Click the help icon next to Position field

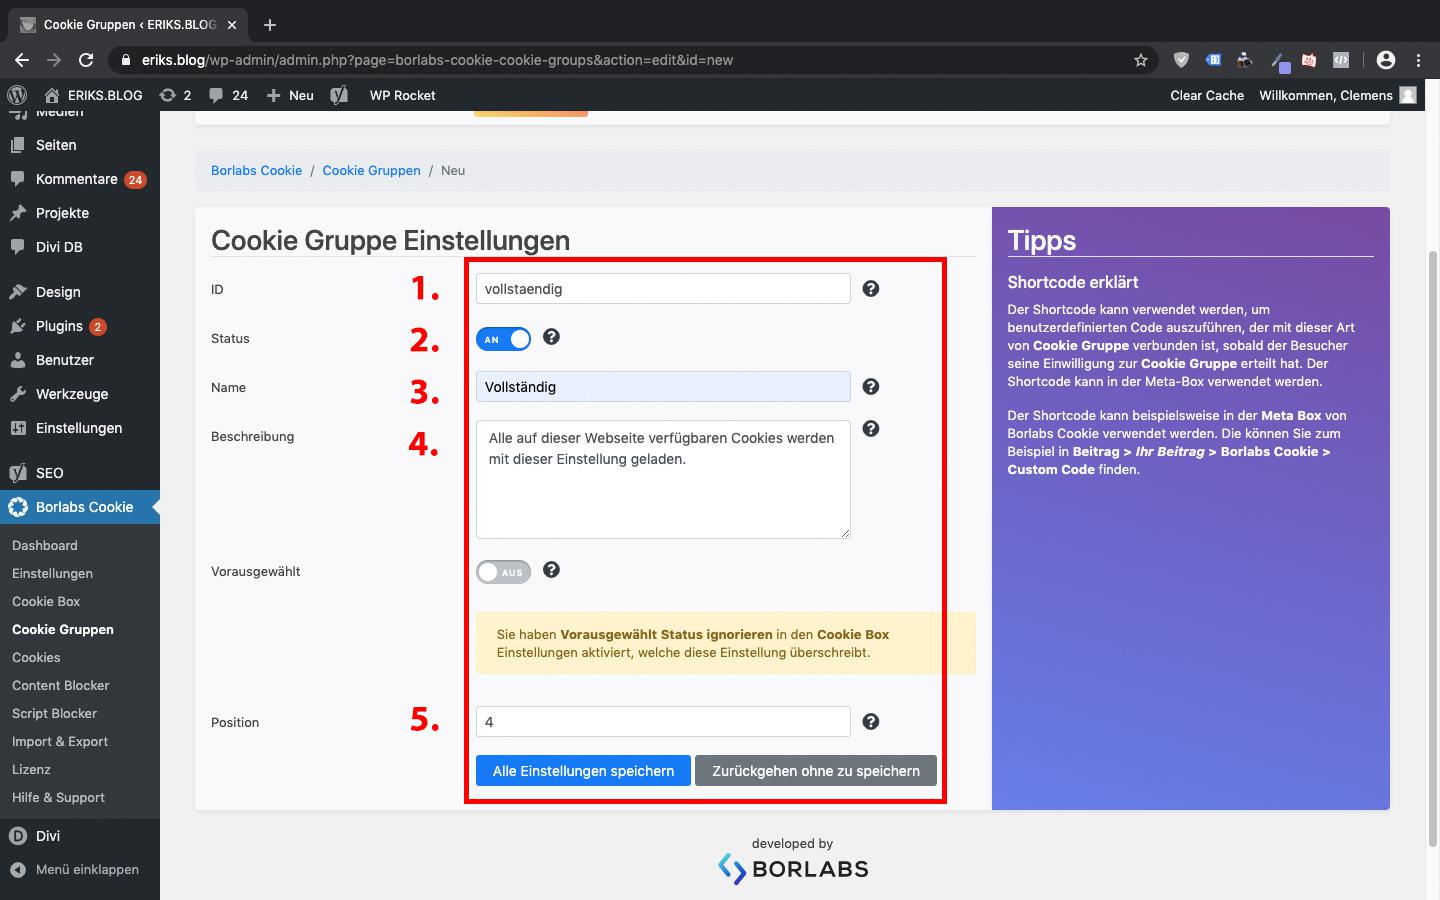(x=871, y=722)
